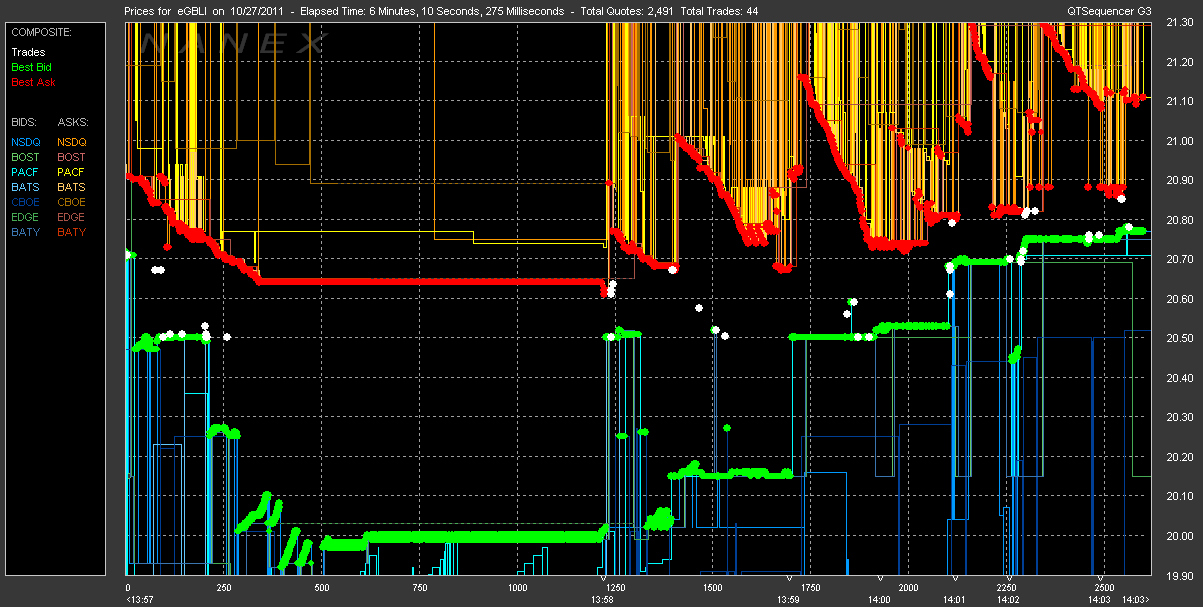This screenshot has width=1203, height=607.
Task: Click the 1750 sequence axis label
Action: tap(810, 588)
